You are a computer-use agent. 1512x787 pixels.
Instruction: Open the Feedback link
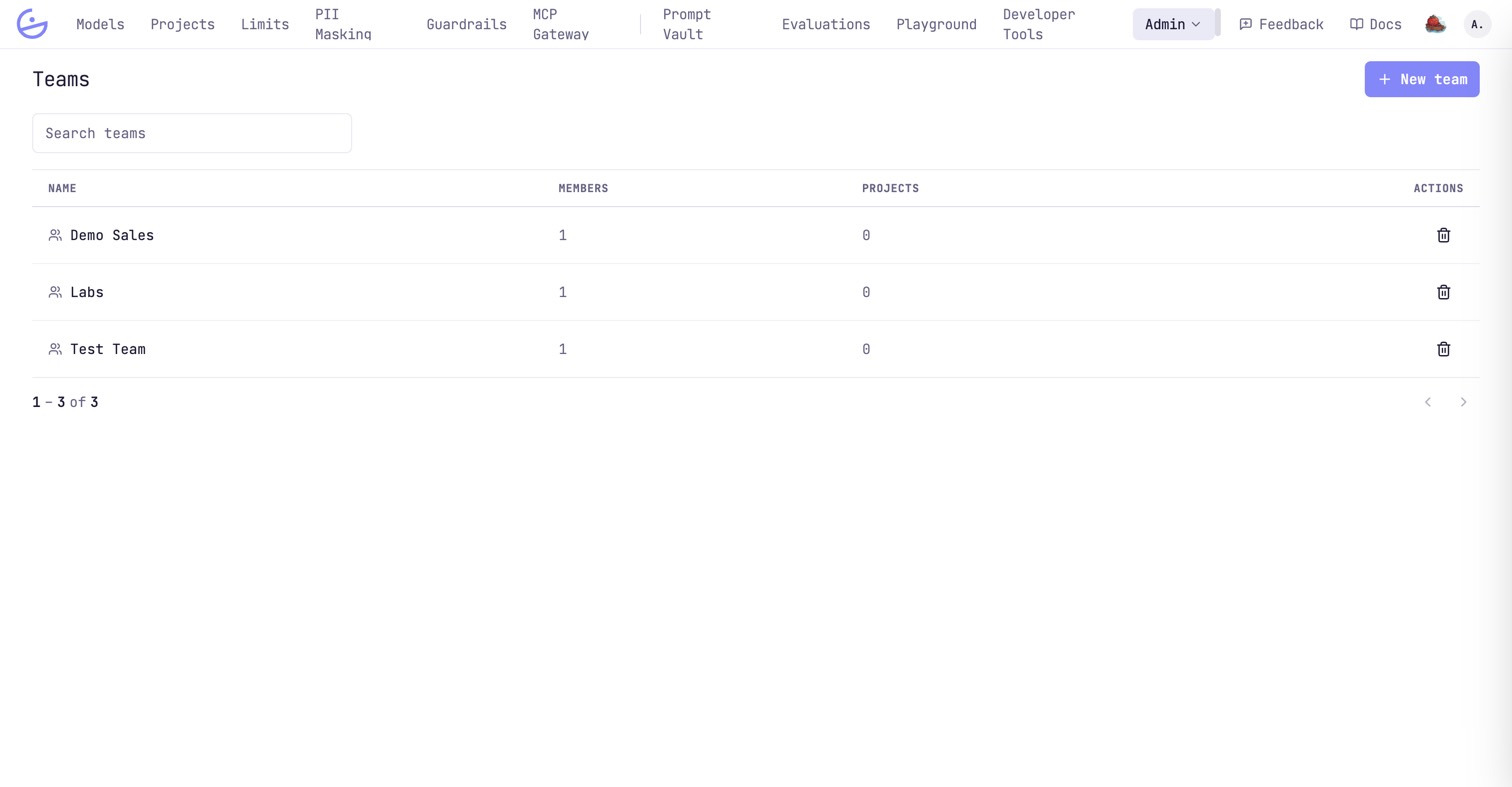tap(1281, 24)
